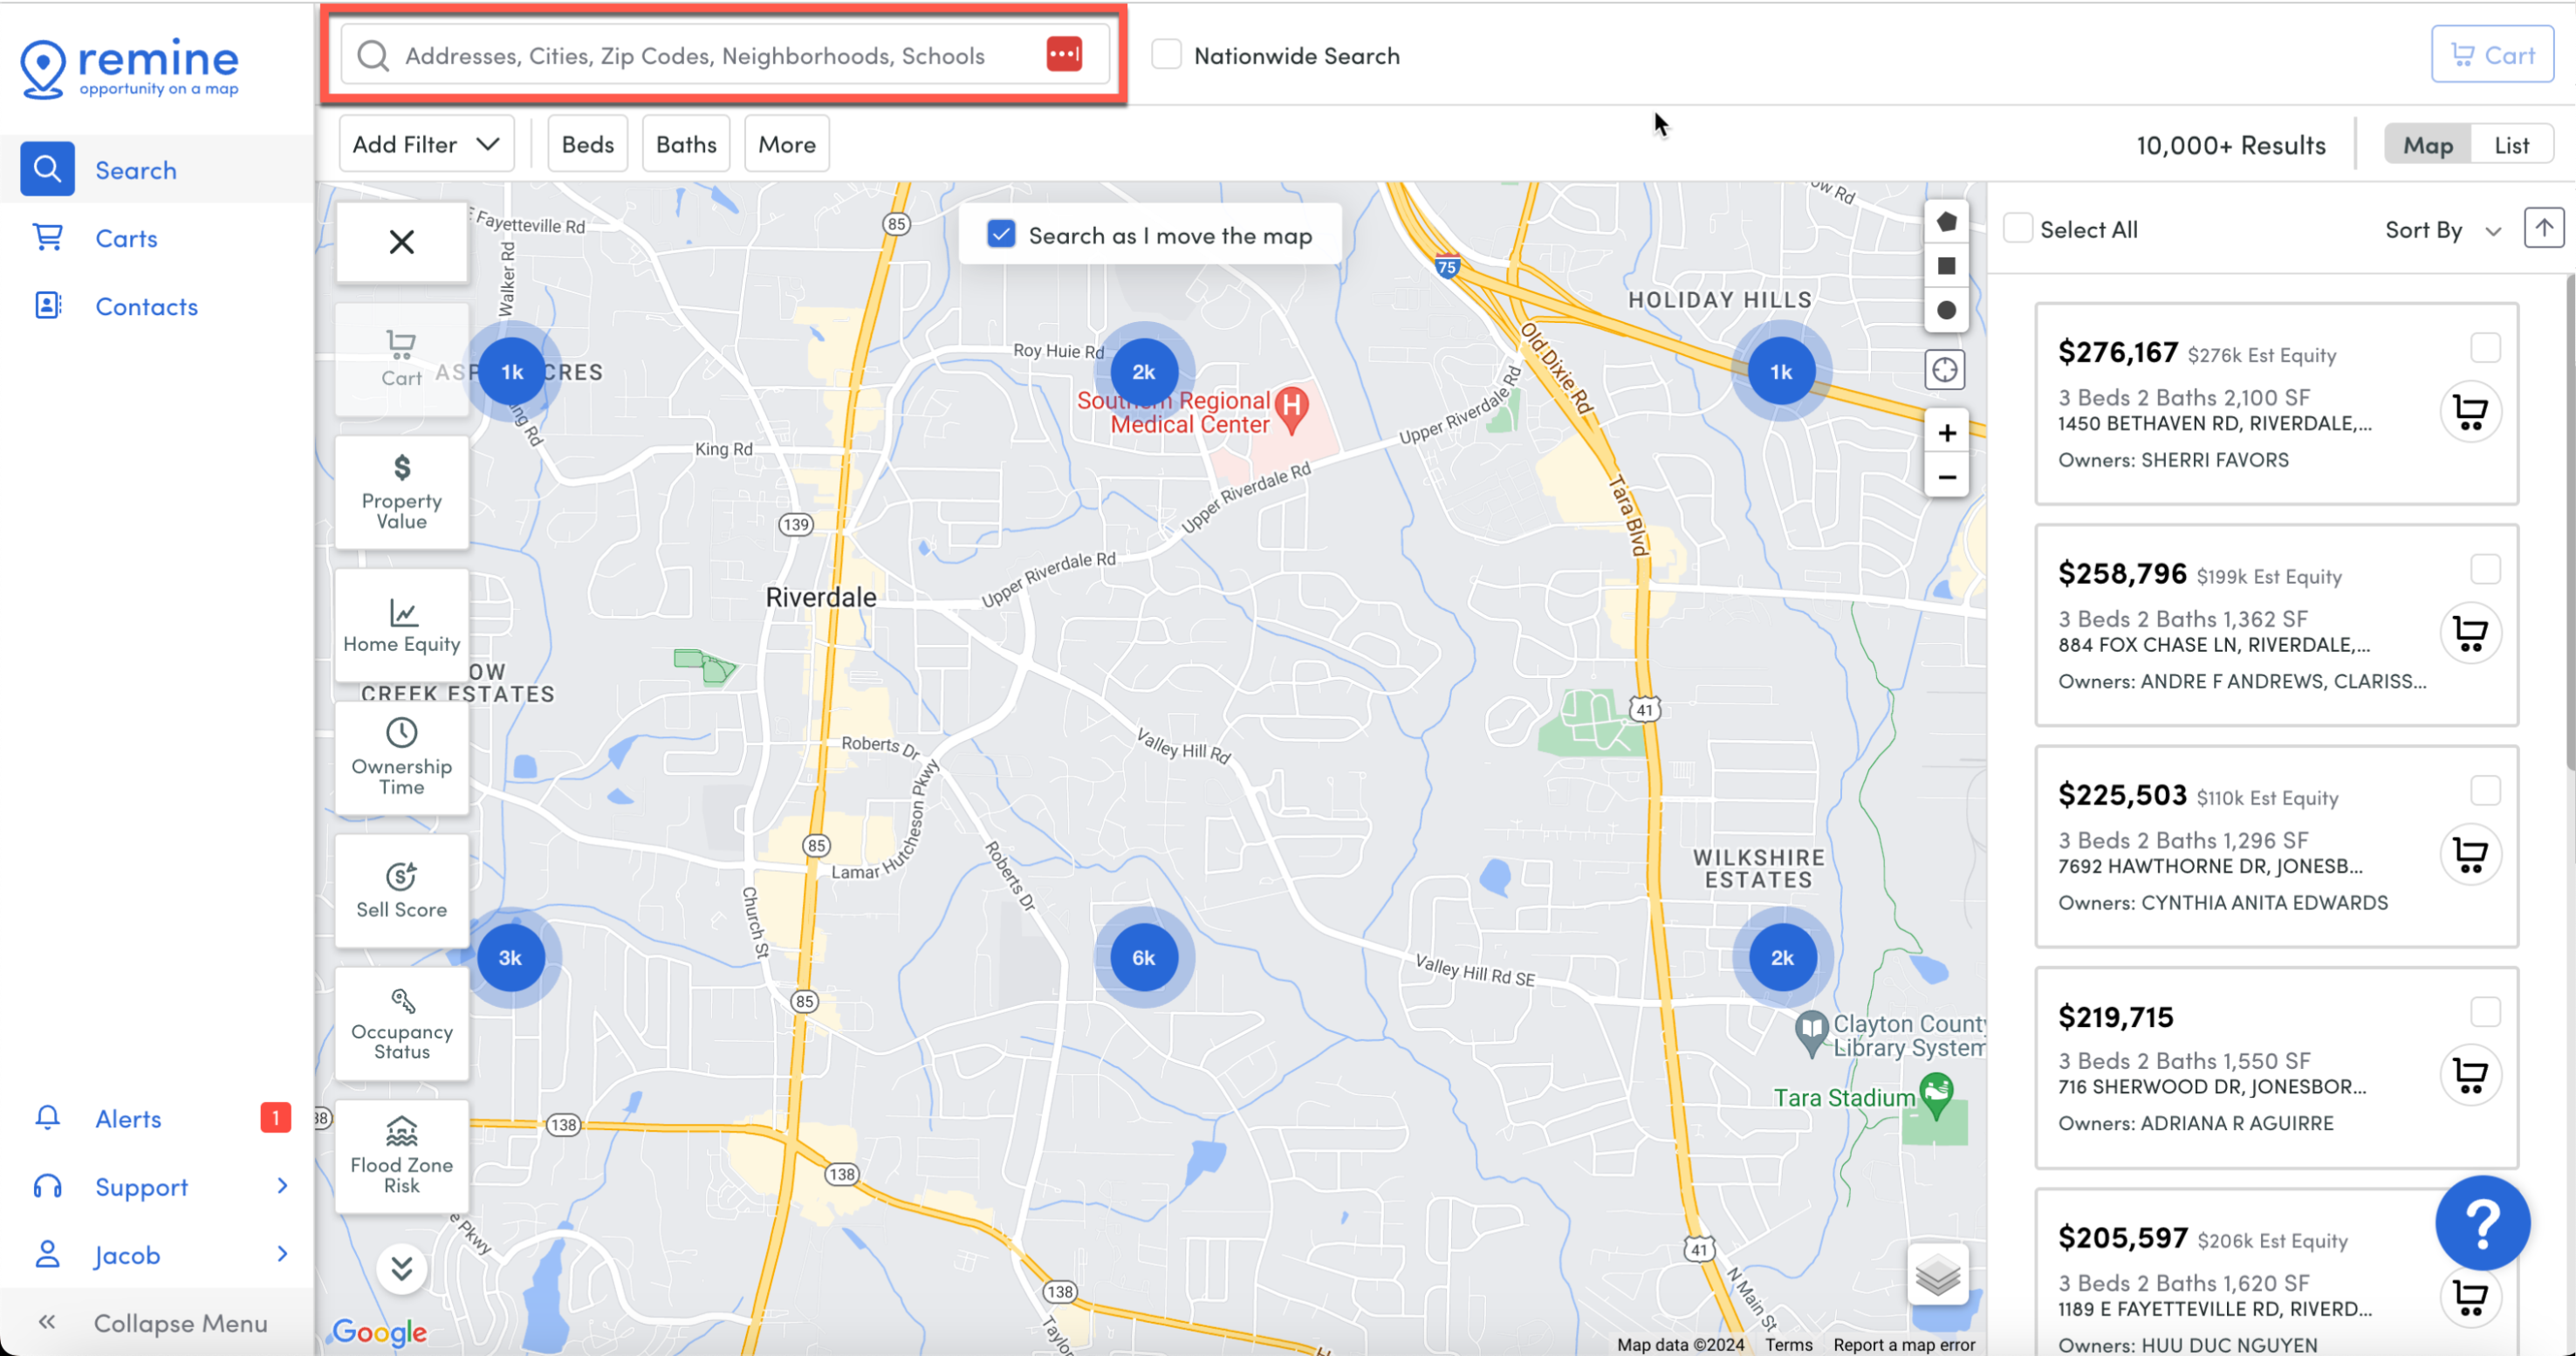Open Google Maps Terms link

[x=1788, y=1344]
